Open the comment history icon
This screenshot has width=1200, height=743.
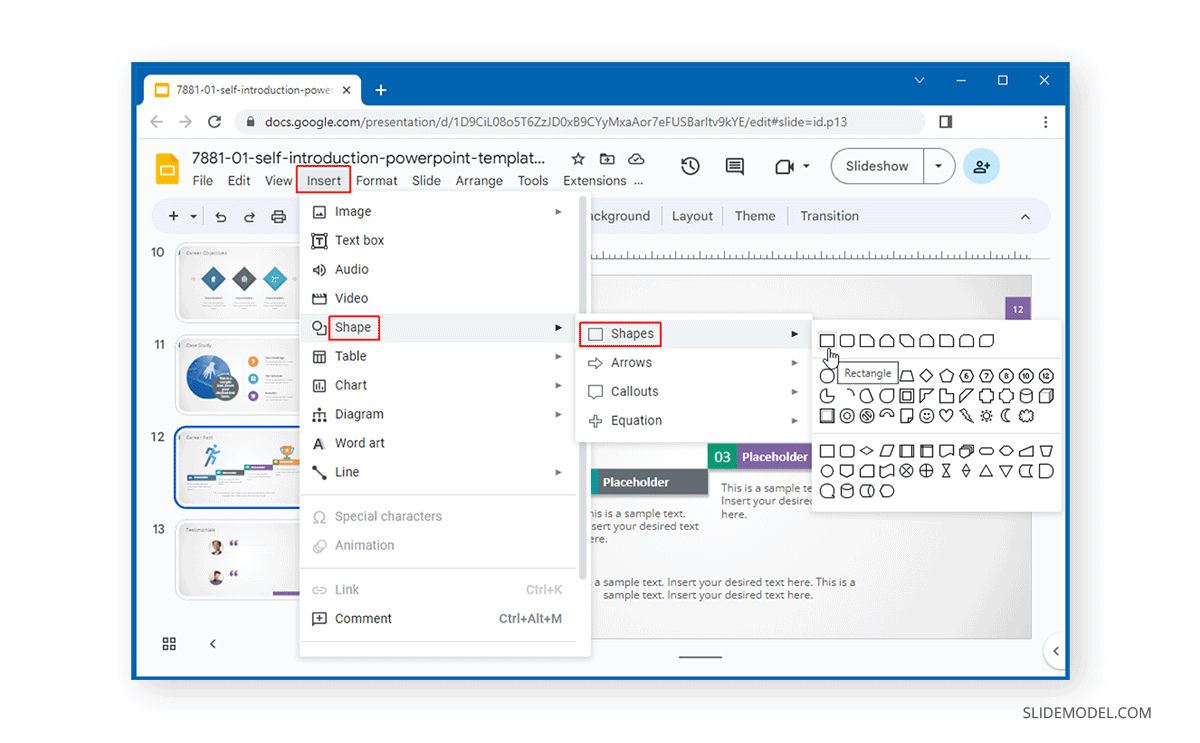(735, 166)
